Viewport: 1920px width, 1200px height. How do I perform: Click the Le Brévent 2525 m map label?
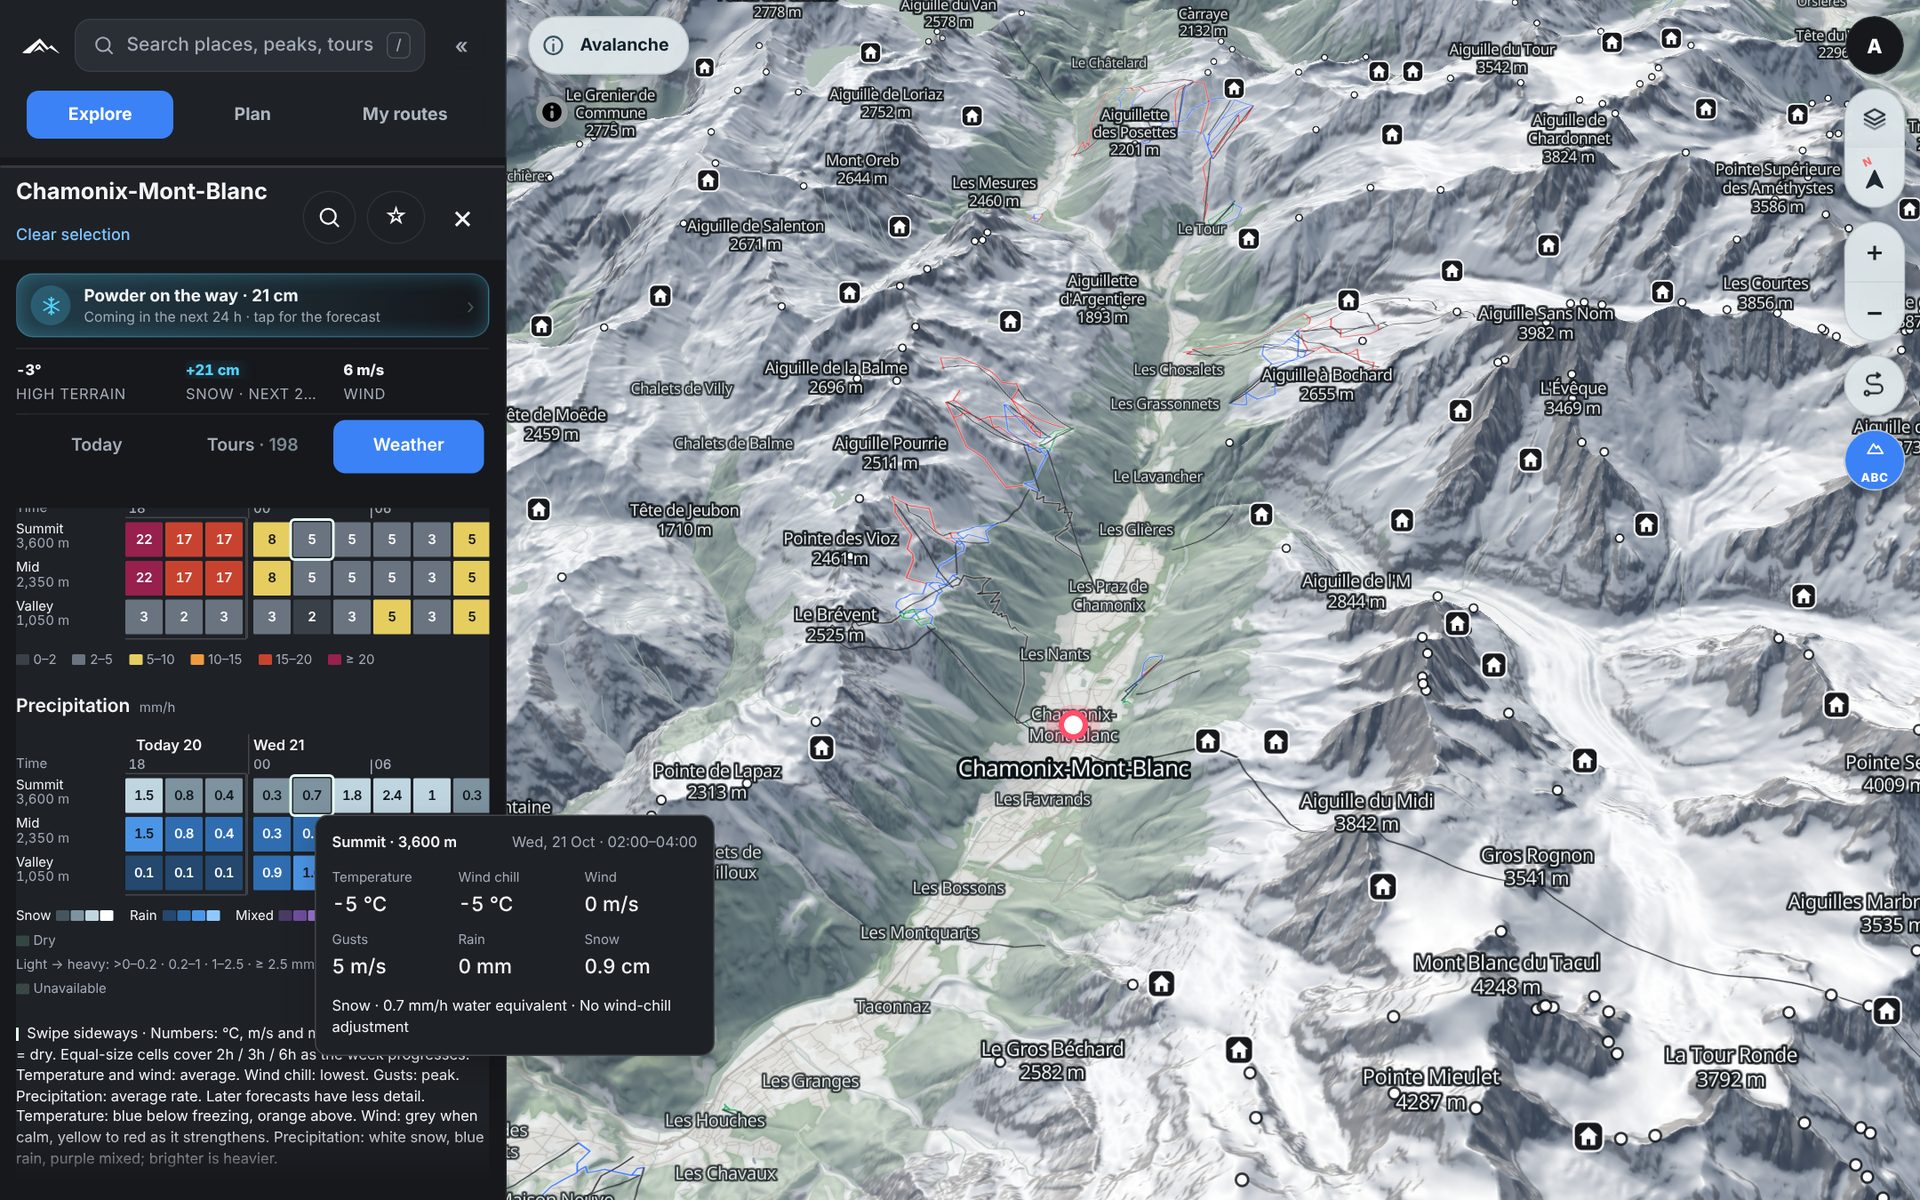point(835,624)
